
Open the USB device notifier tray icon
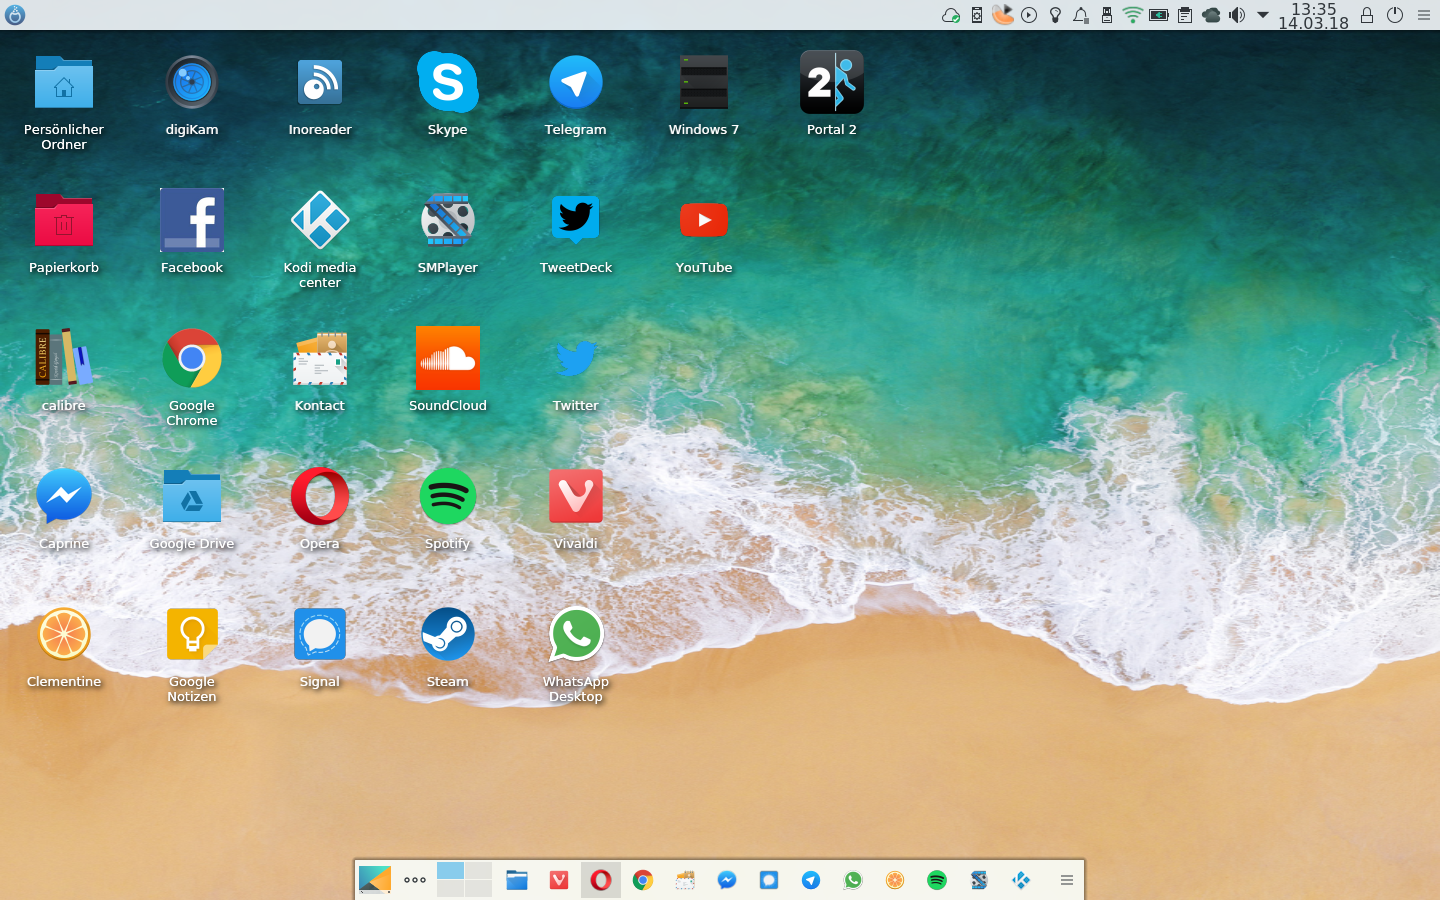pos(1107,15)
